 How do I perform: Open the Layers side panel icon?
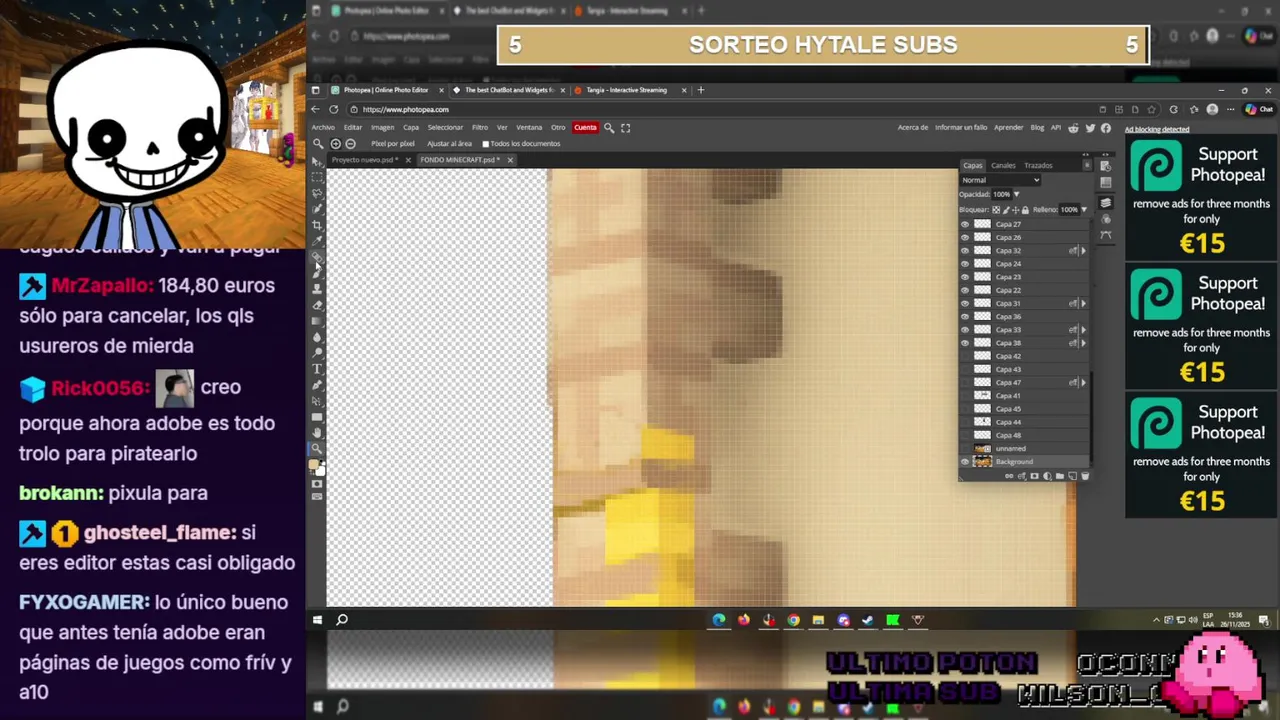pyautogui.click(x=1105, y=202)
